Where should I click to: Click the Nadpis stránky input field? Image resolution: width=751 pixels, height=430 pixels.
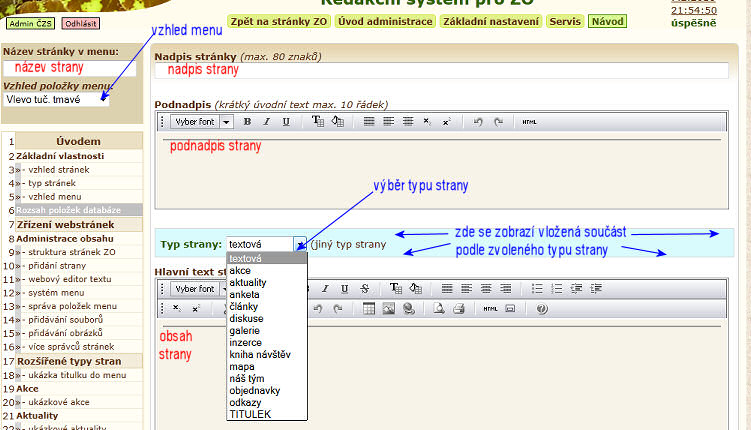(x=450, y=70)
